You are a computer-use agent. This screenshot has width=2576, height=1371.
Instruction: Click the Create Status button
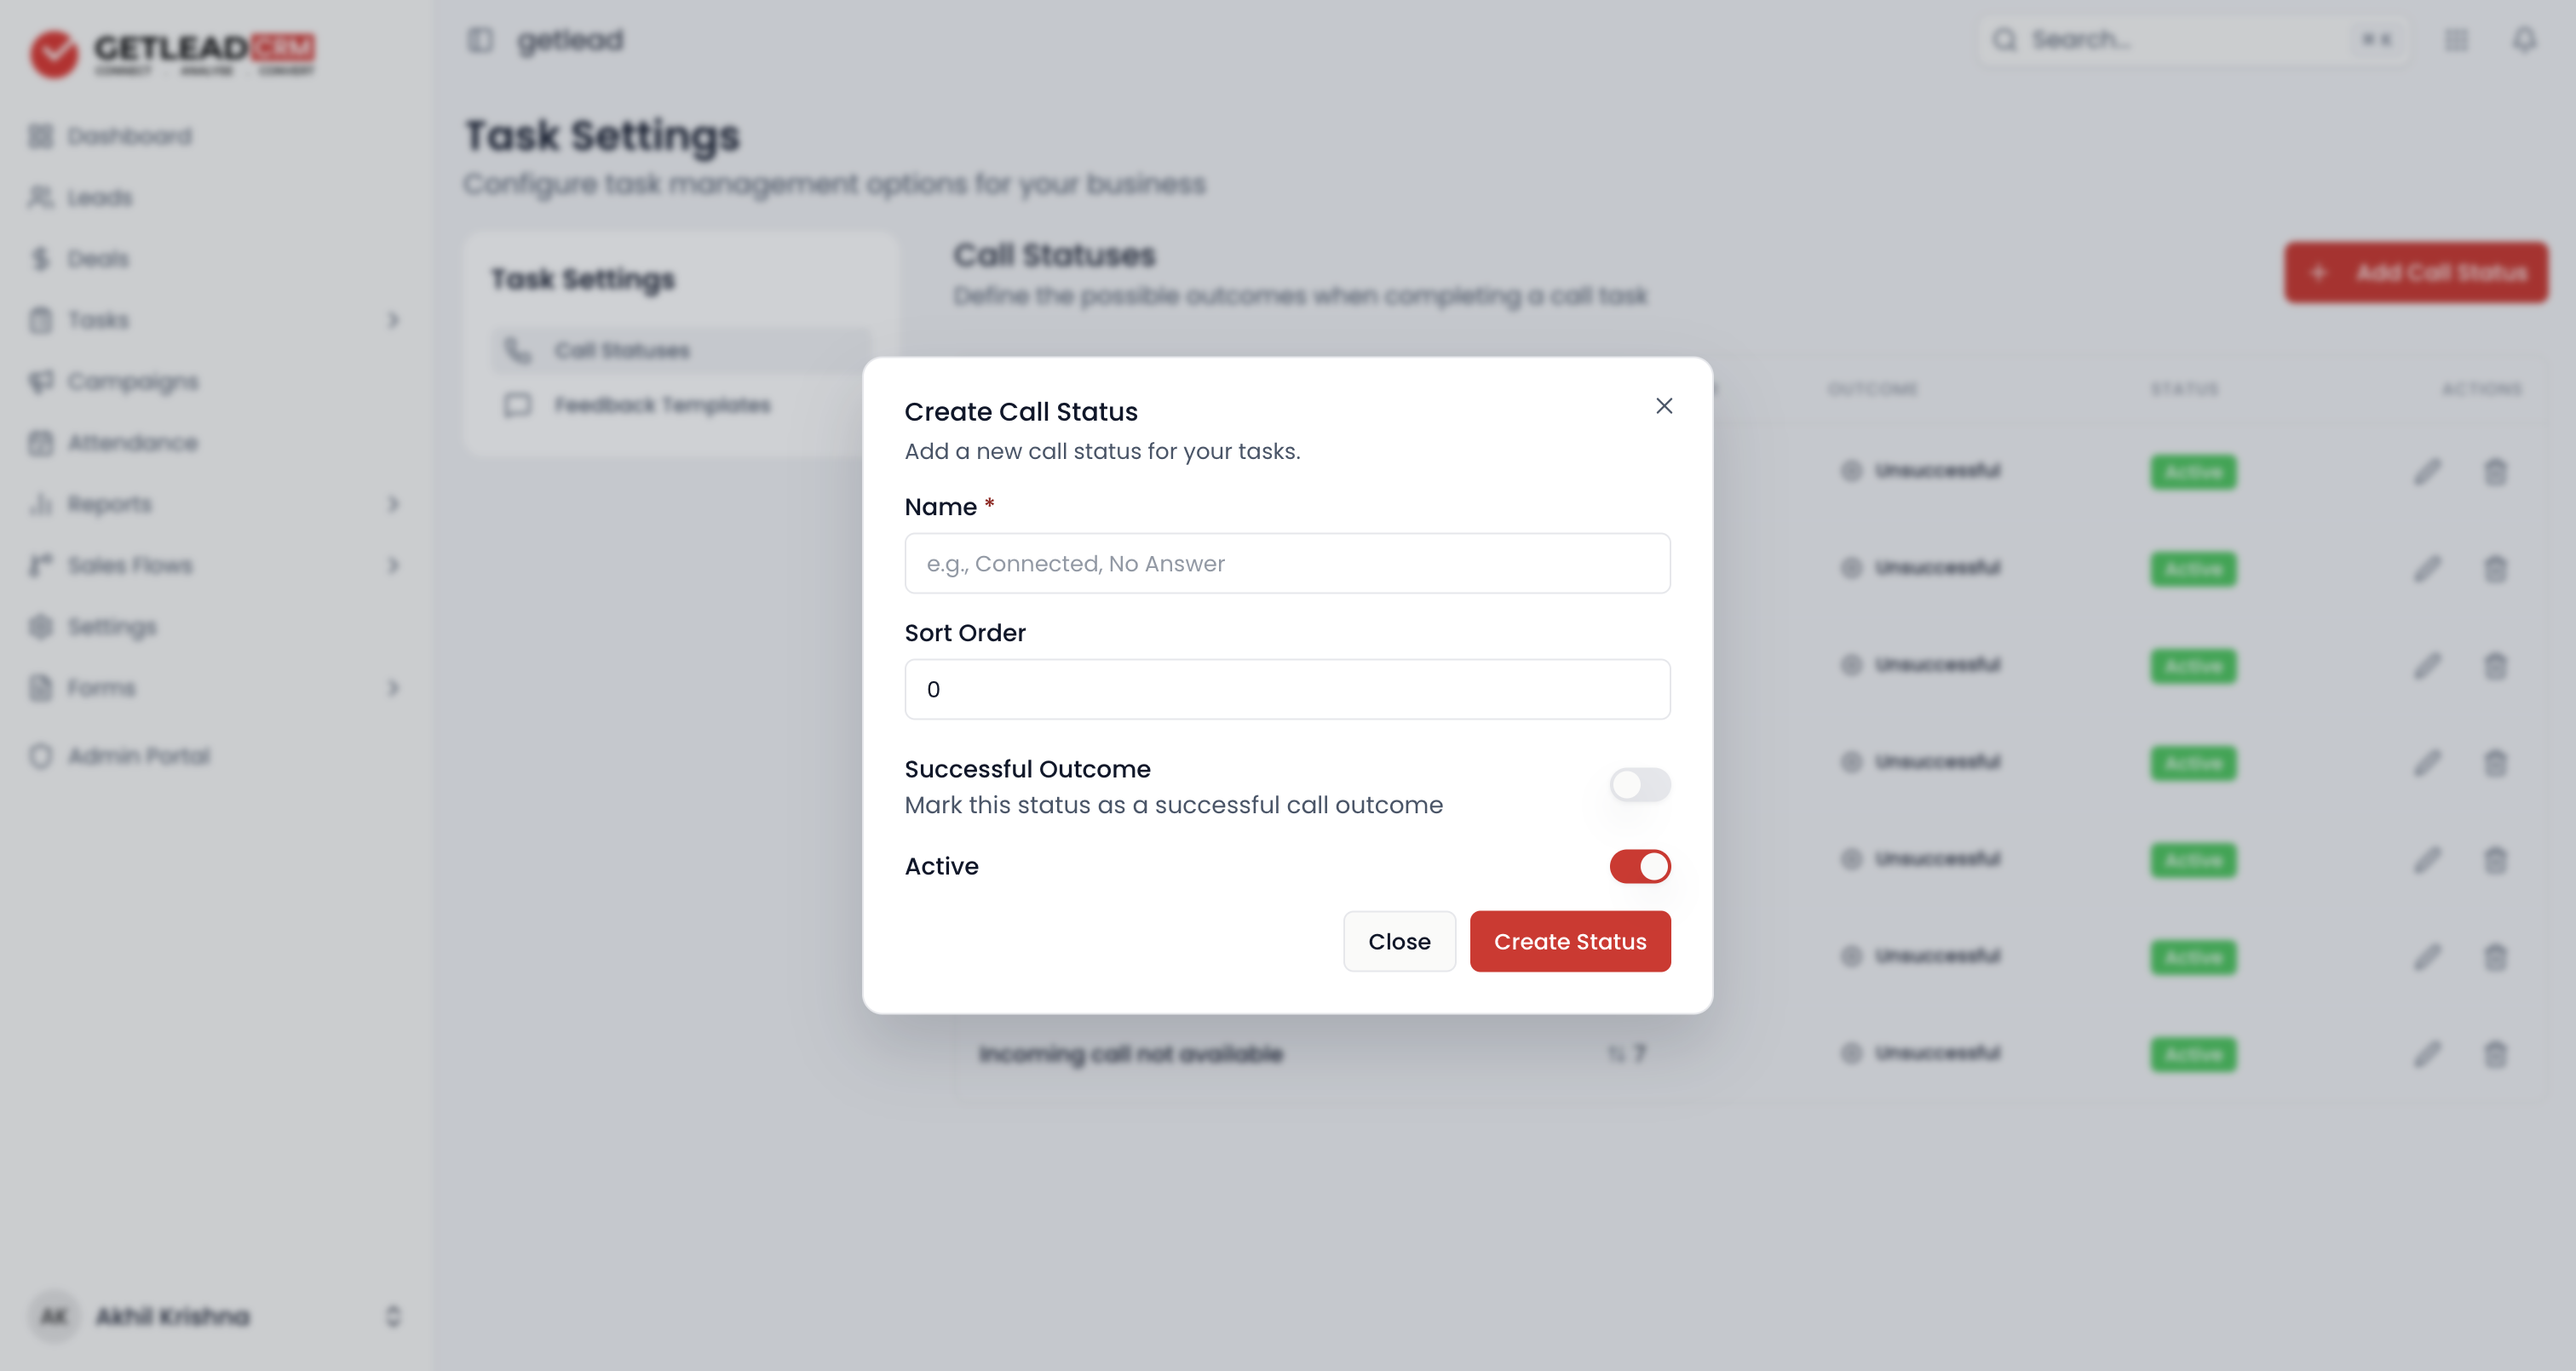(x=1570, y=941)
